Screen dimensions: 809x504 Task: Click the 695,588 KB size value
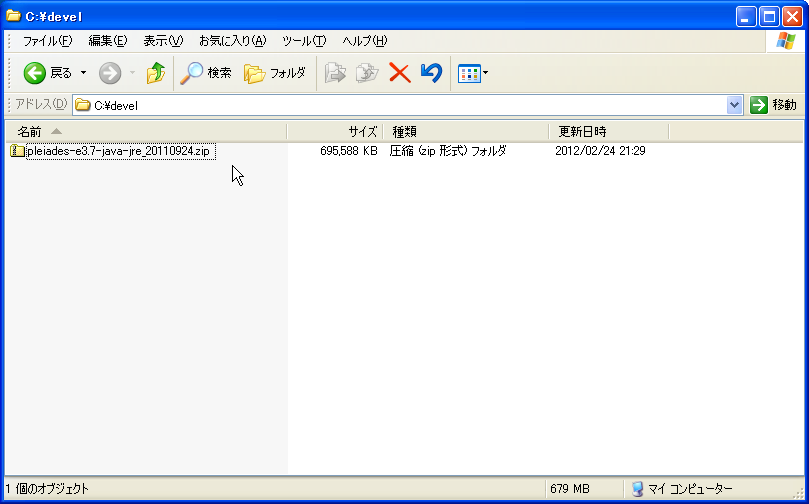349,151
